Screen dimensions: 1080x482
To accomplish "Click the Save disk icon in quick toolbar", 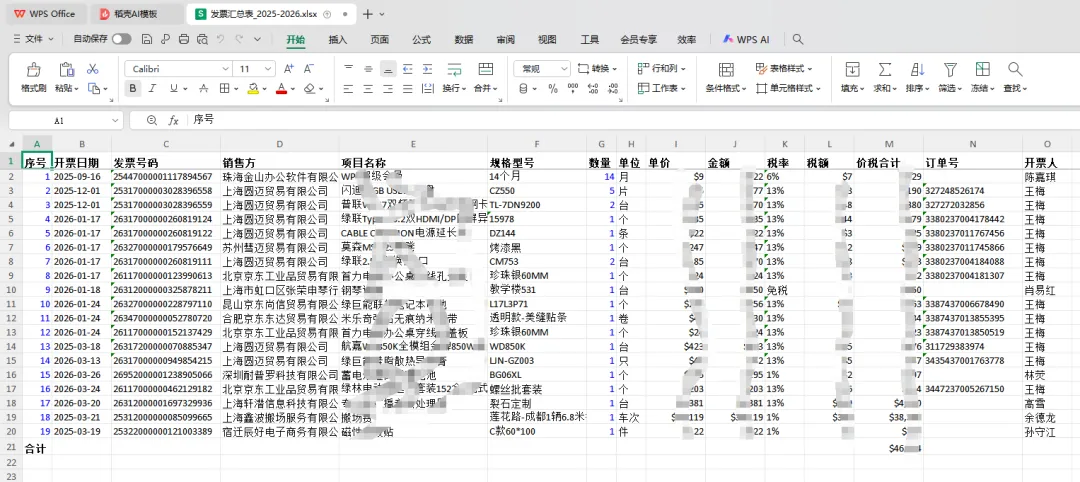I will [146, 39].
